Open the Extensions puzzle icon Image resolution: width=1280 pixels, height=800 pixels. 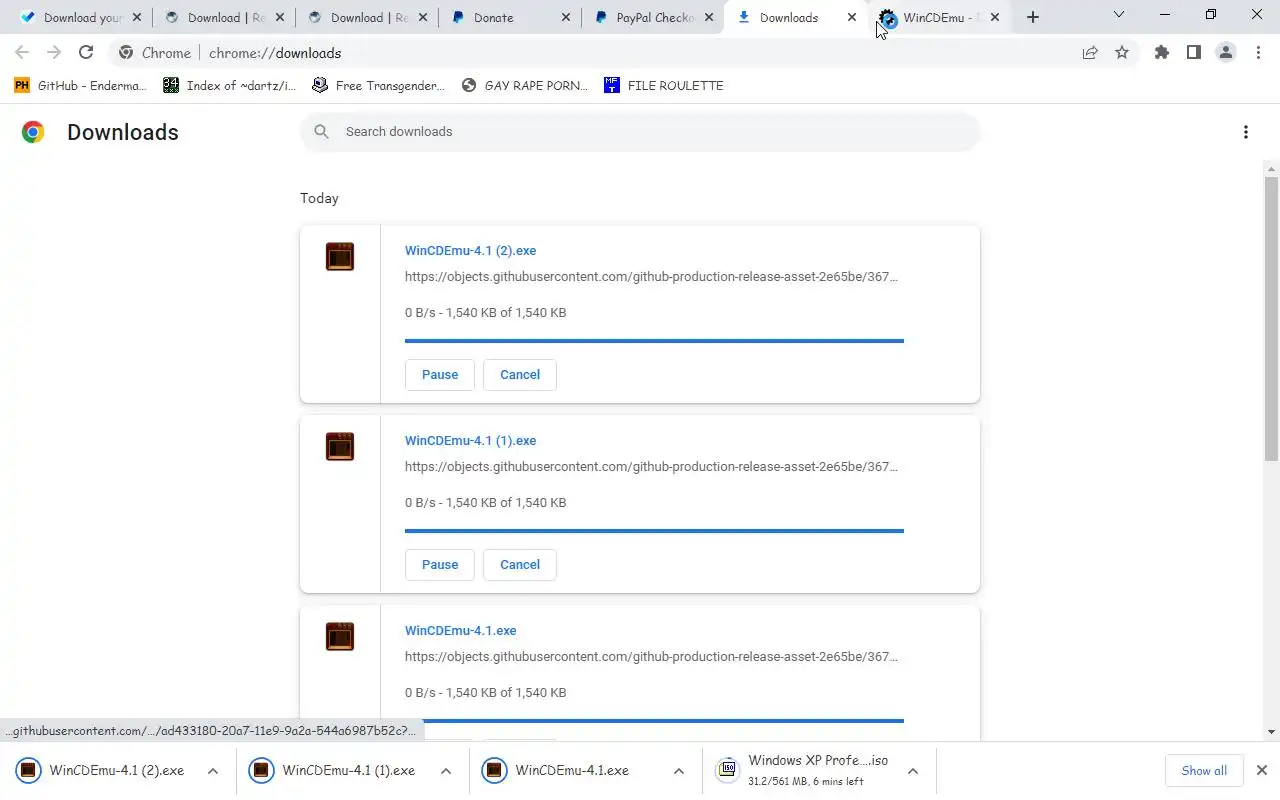pyautogui.click(x=1162, y=53)
